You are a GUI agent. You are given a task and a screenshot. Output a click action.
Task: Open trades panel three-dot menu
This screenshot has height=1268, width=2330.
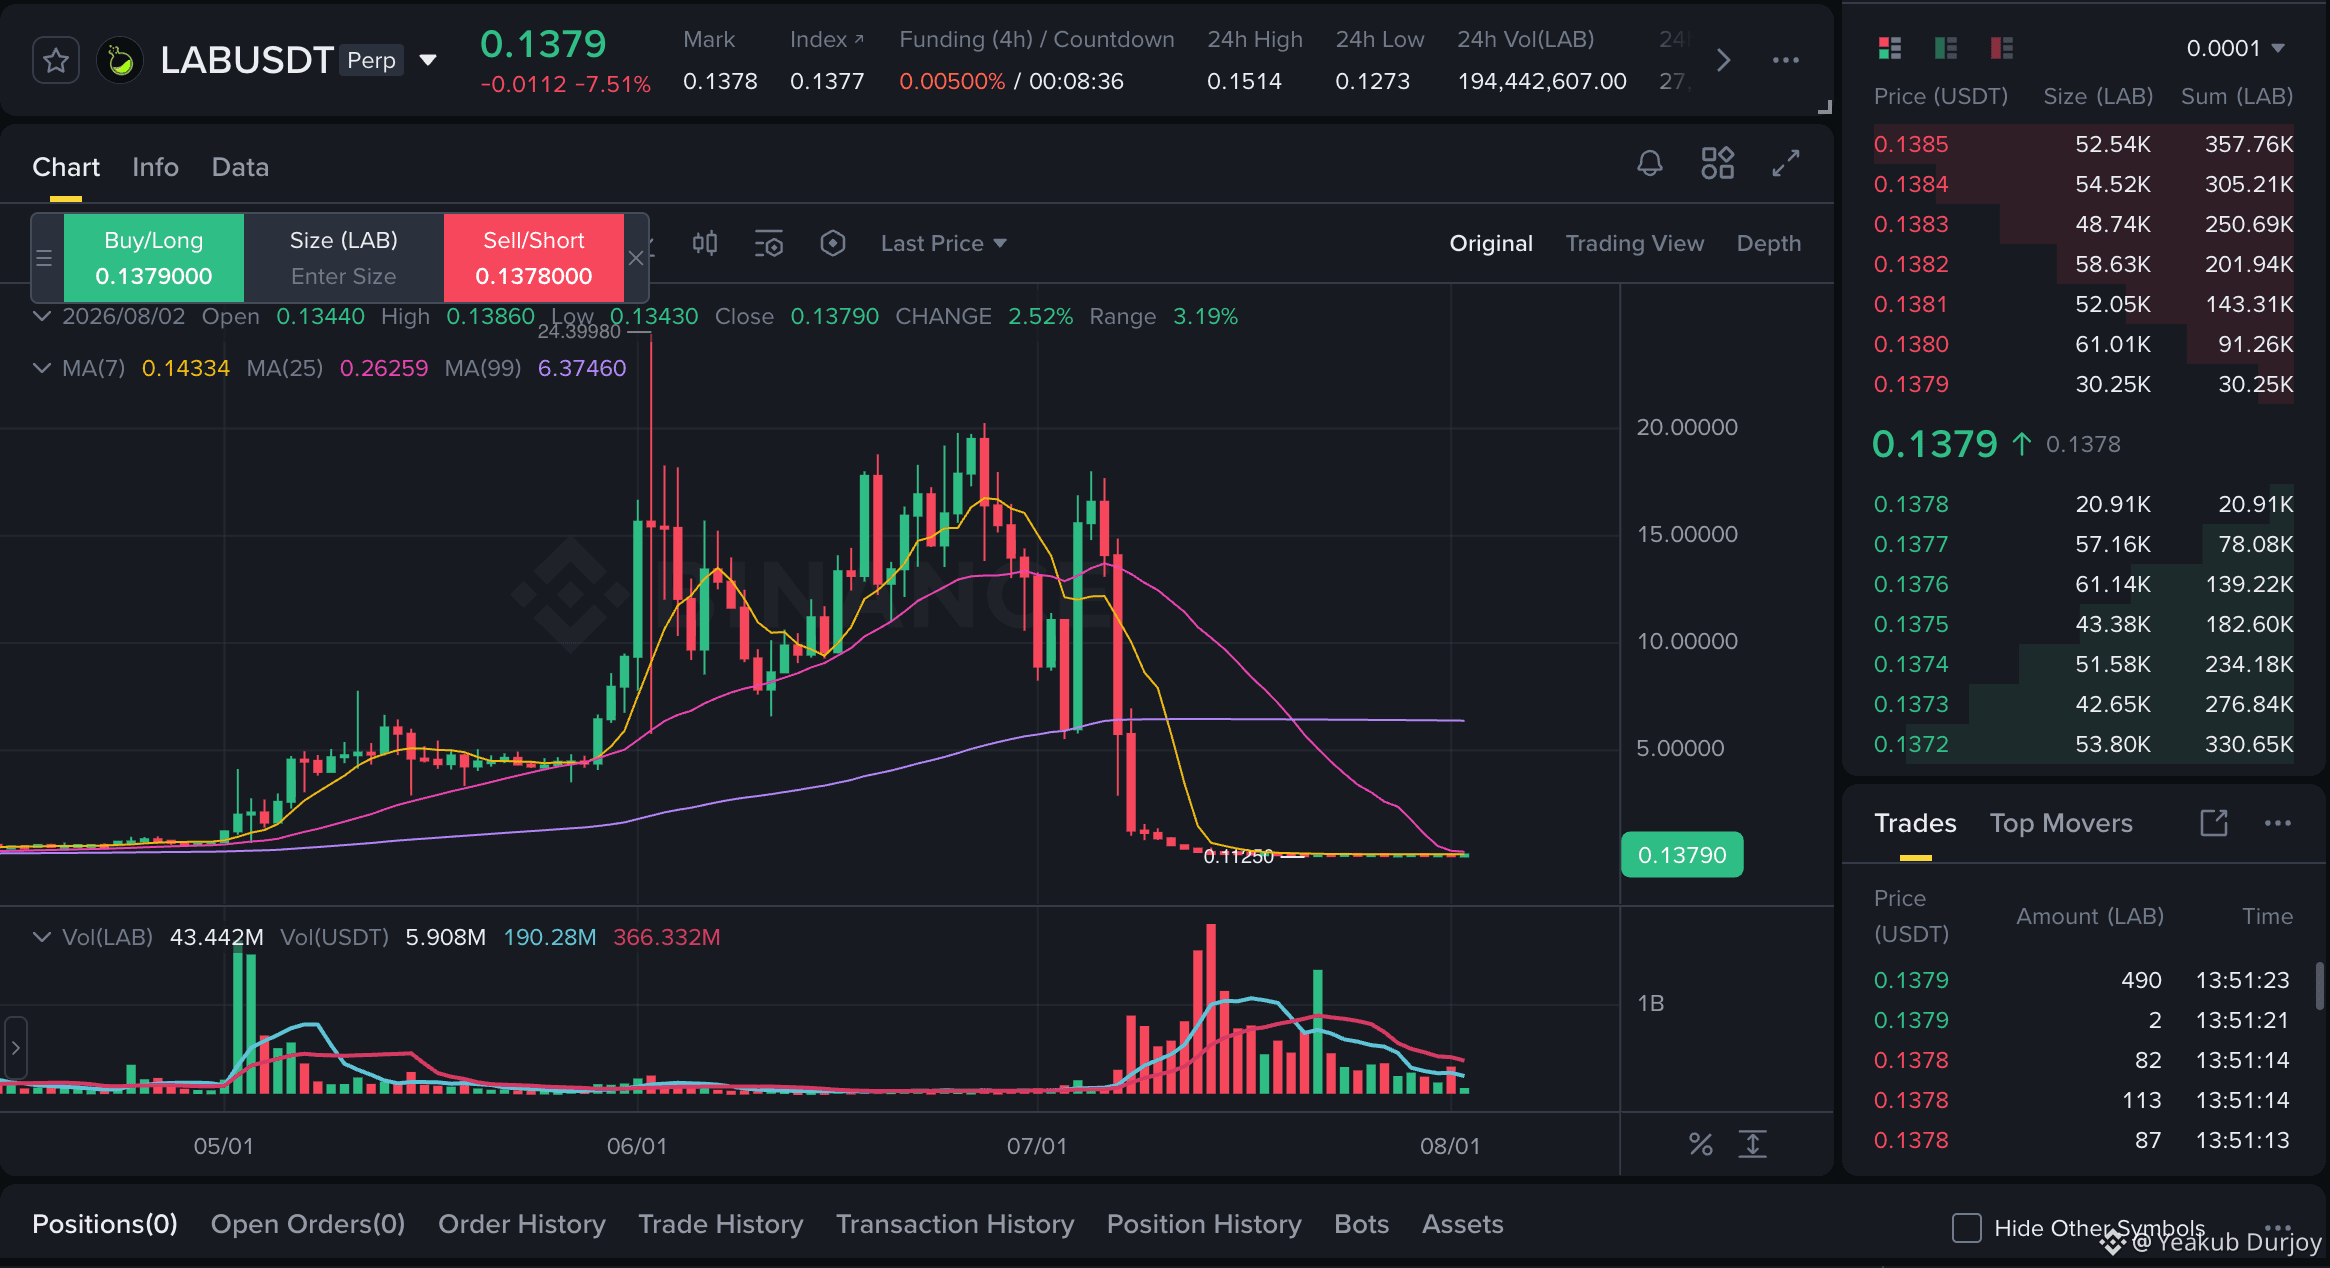click(x=2277, y=823)
